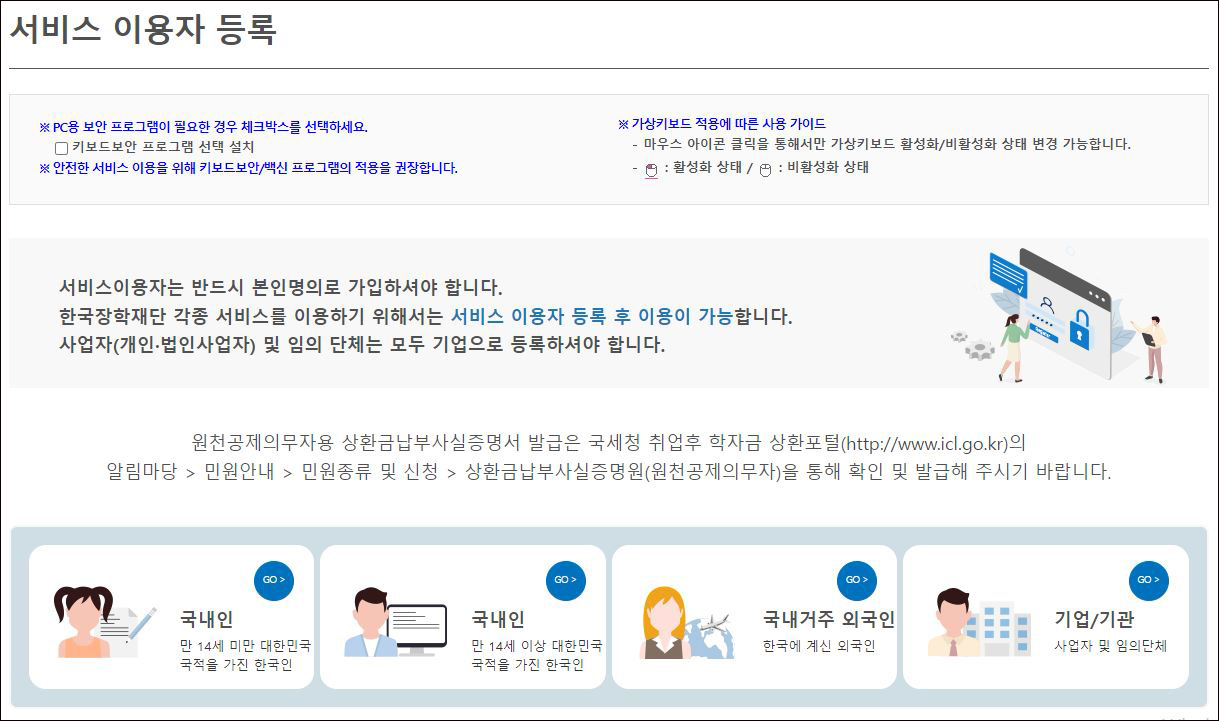Select the girl with pencil icon for under-14 국내인
1219x721 pixels.
103,621
